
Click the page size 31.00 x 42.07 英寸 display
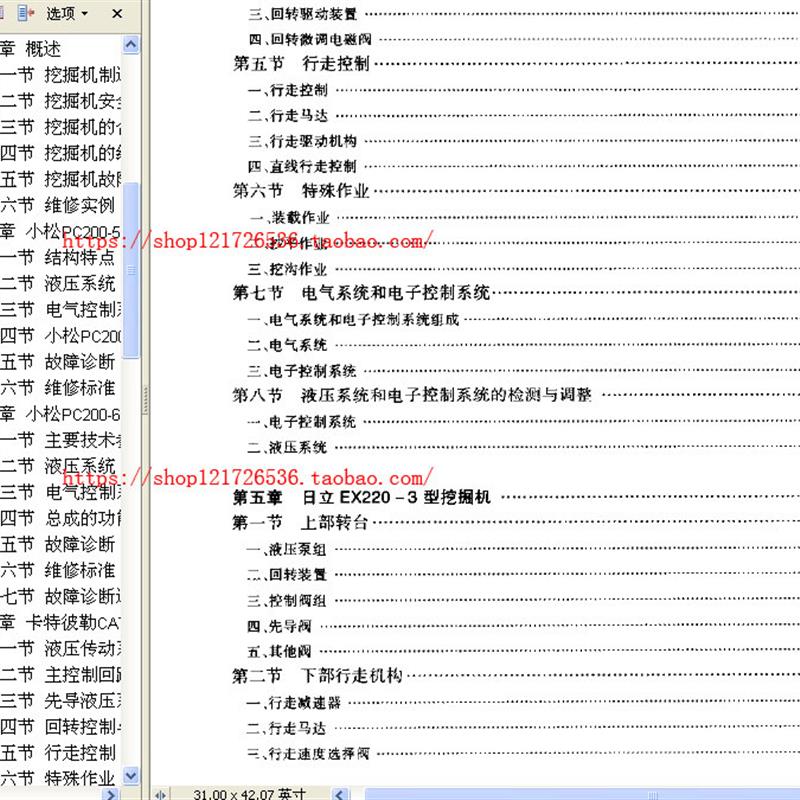pos(249,794)
